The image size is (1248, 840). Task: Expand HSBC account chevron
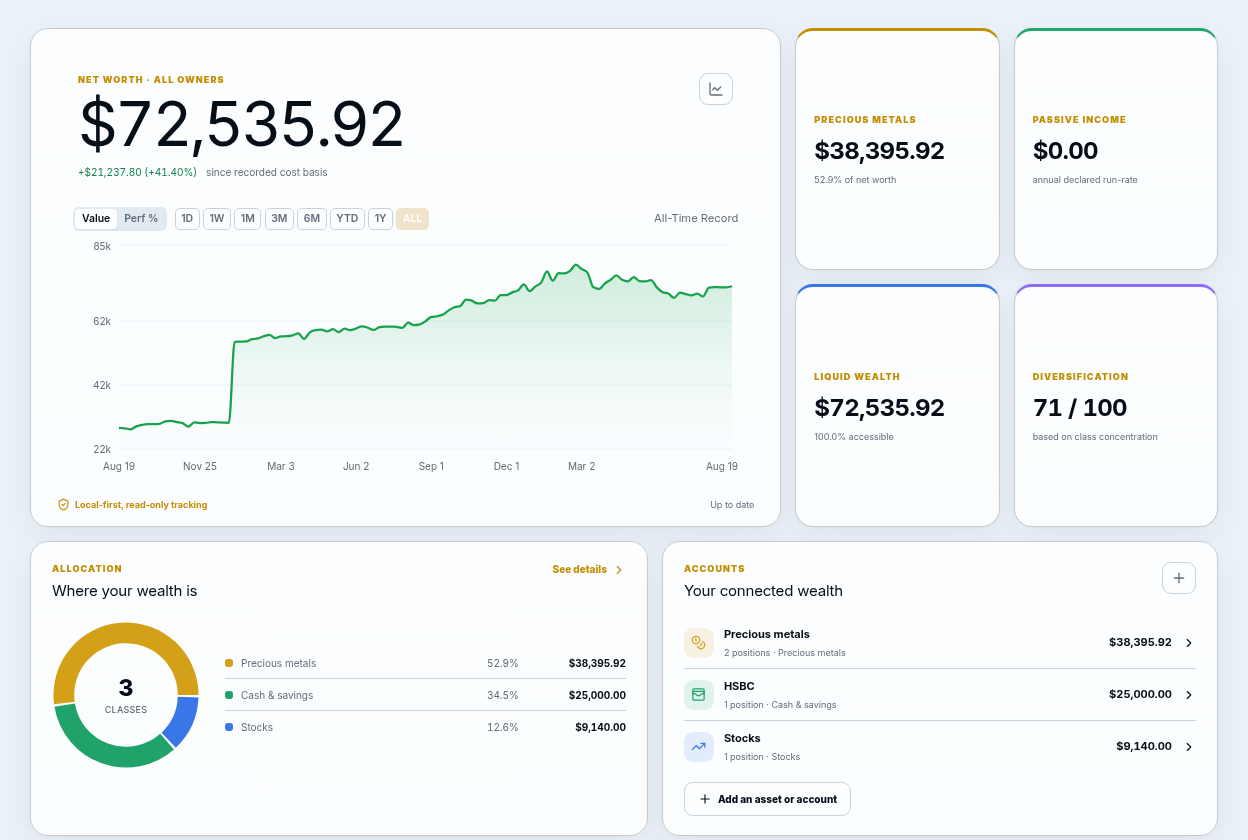tap(1189, 695)
